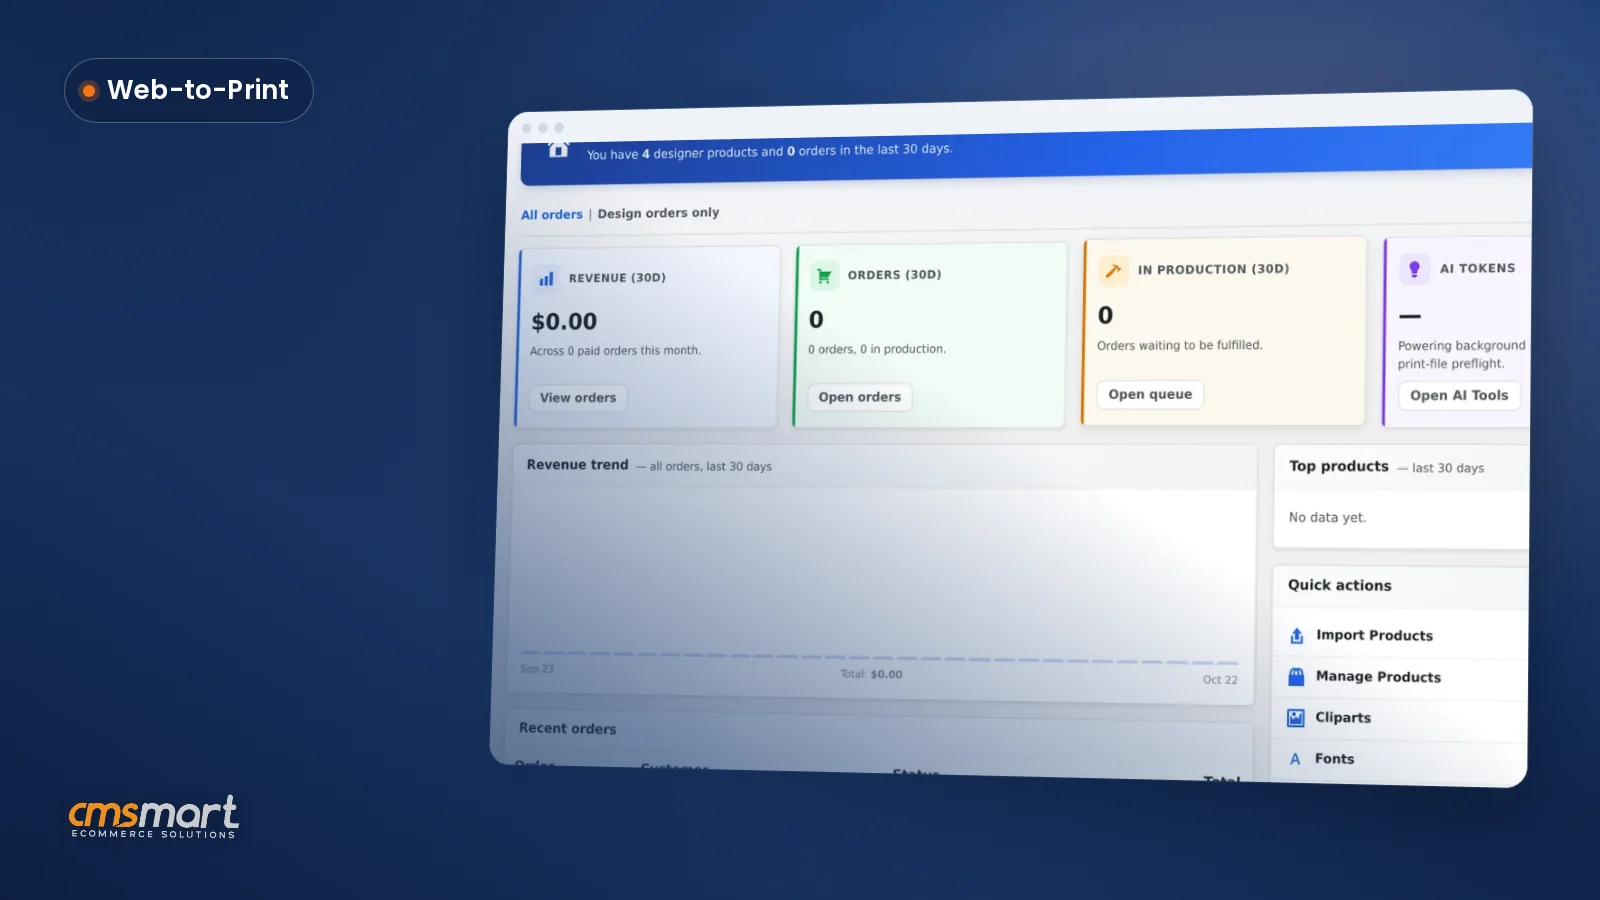Click the home icon in blue banner
Viewport: 1600px width, 900px height.
(559, 150)
